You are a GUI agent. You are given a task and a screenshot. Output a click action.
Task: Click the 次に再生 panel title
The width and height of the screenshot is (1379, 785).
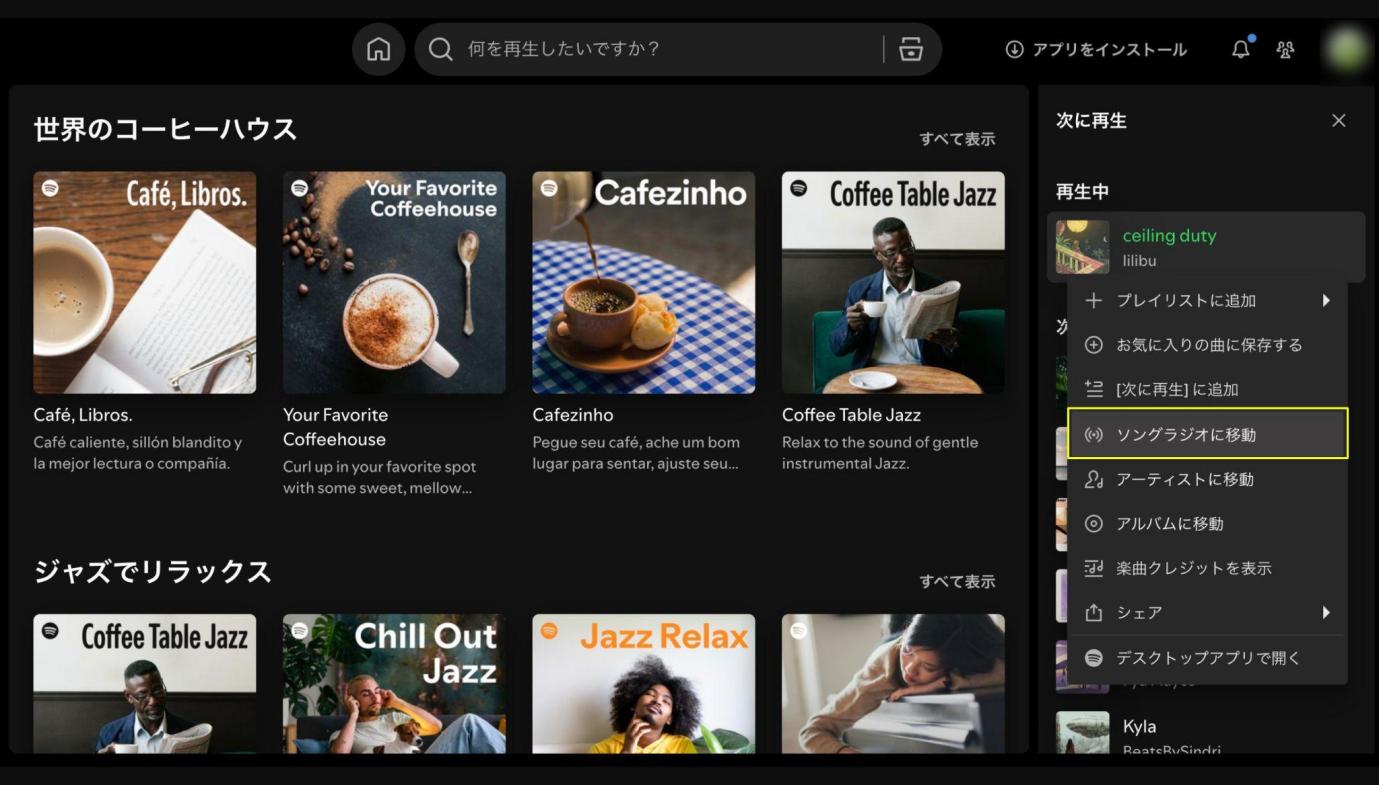click(x=1091, y=120)
